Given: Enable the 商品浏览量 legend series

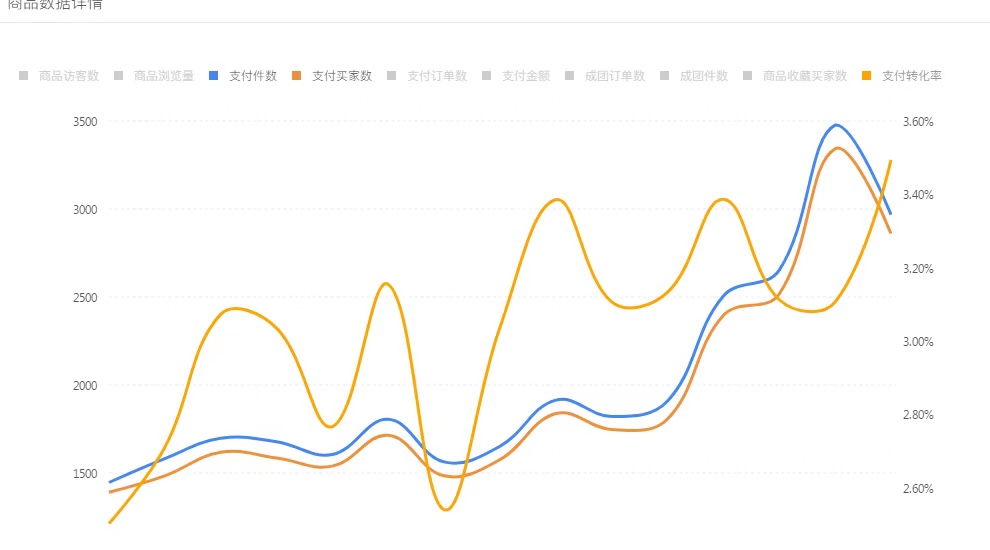Looking at the screenshot, I should (164, 76).
